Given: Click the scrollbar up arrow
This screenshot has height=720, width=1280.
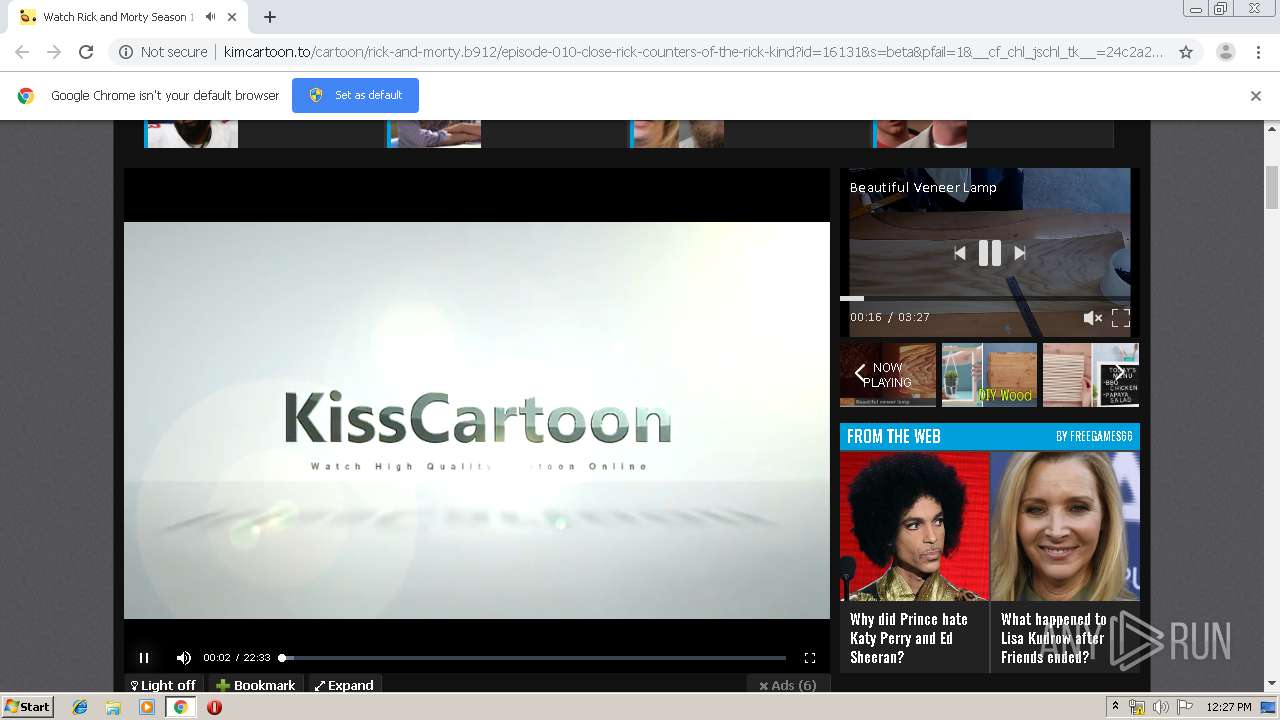Looking at the screenshot, I should click(1272, 129).
